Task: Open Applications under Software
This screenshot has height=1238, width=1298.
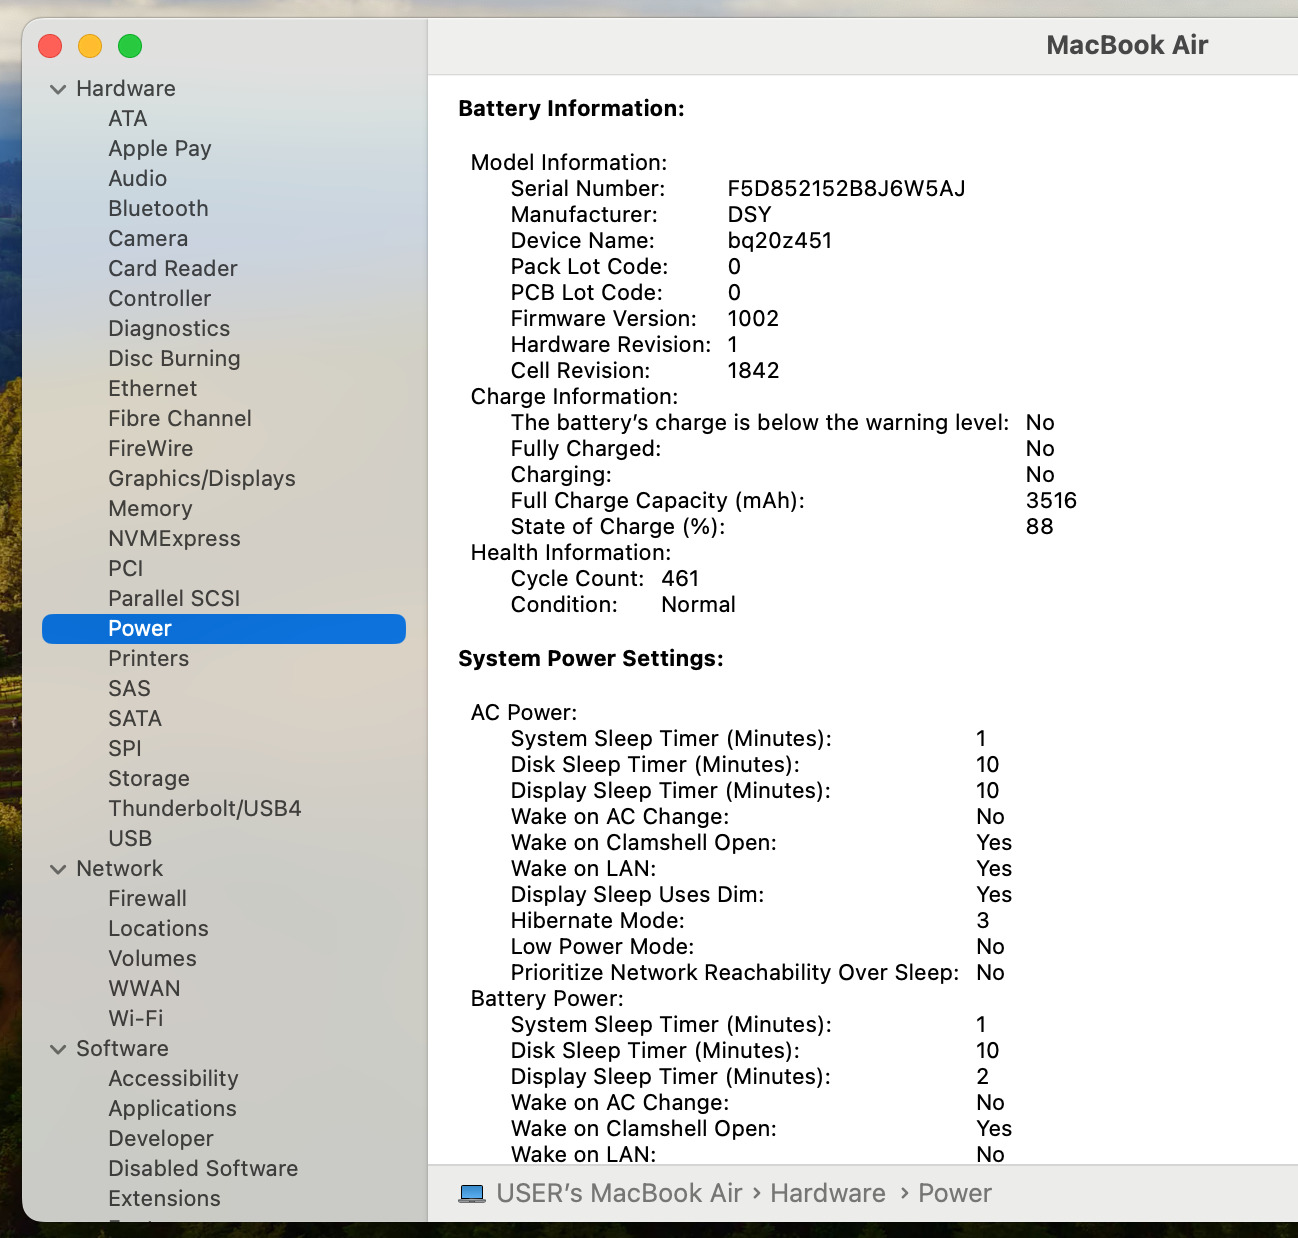Action: (172, 1109)
